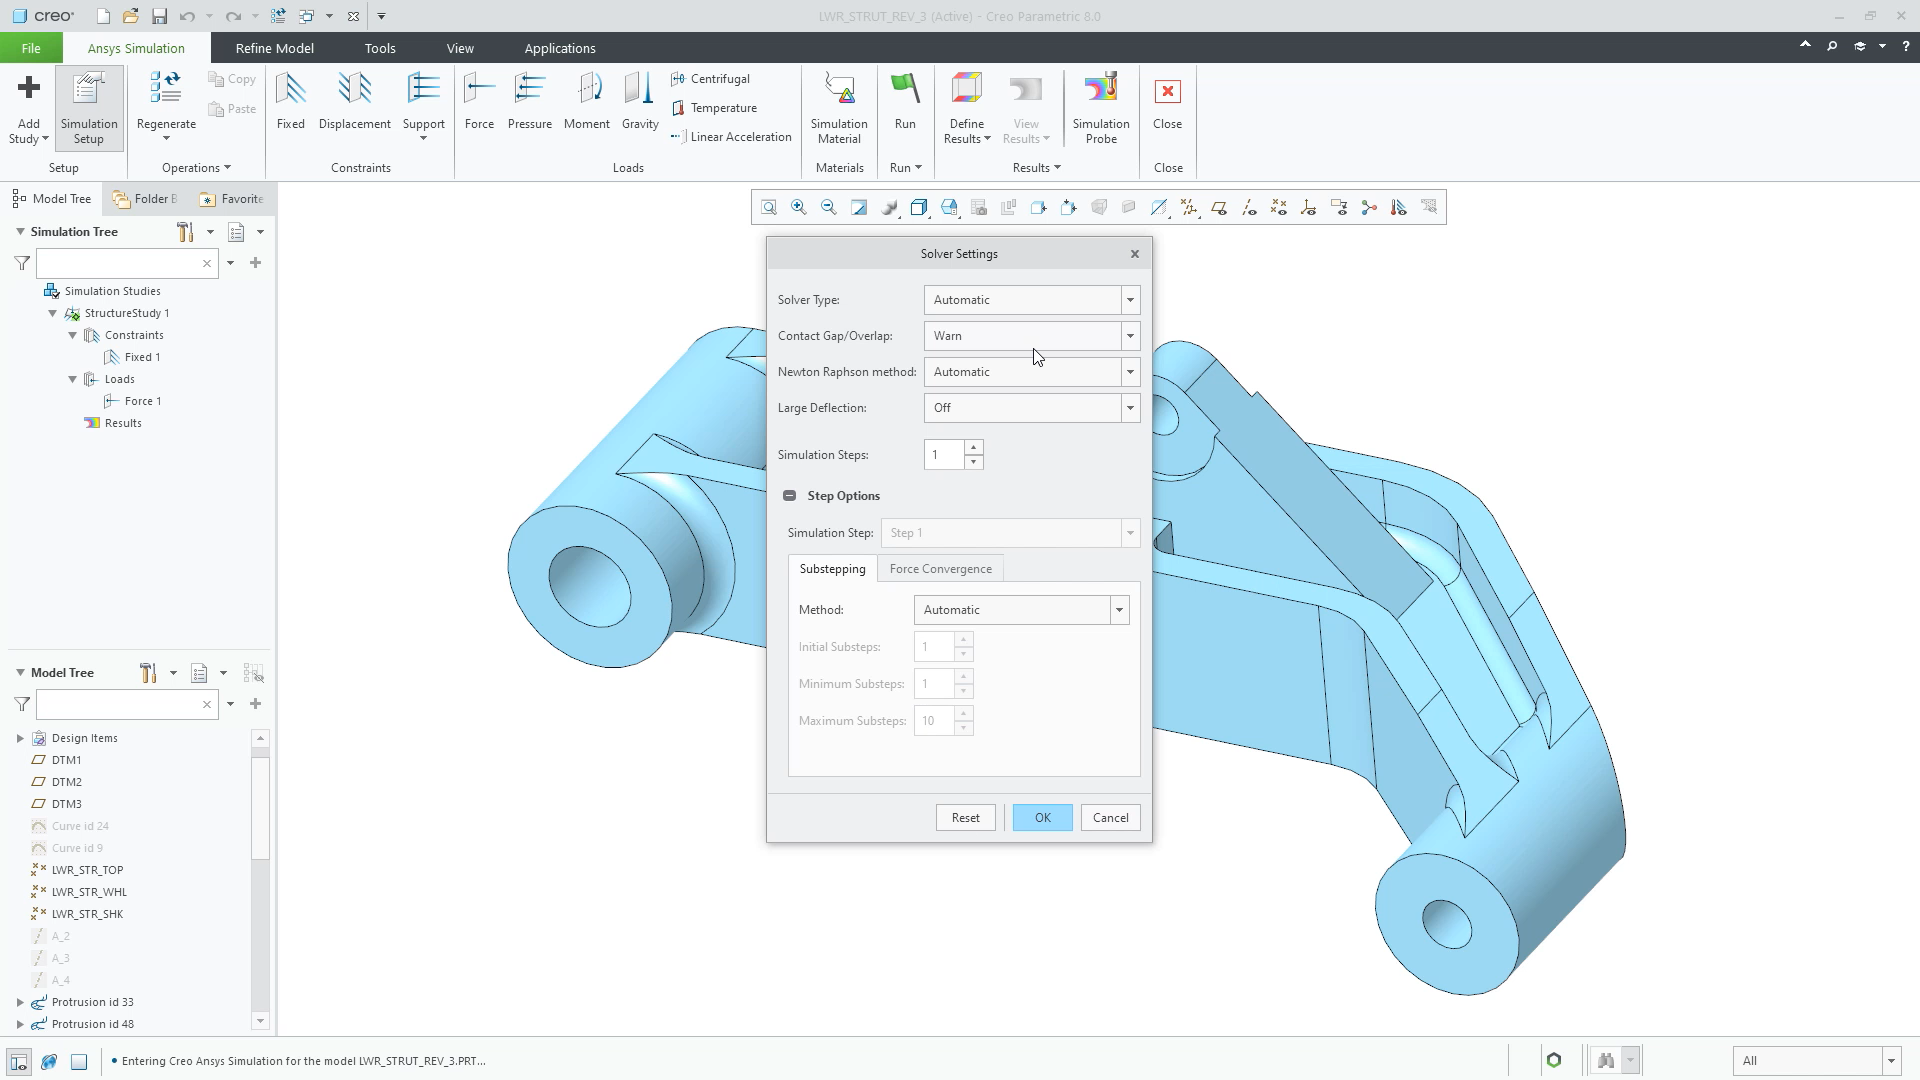Screen dimensions: 1920x1080
Task: Close the Ansys Simulation ribbon
Action: [x=1167, y=102]
